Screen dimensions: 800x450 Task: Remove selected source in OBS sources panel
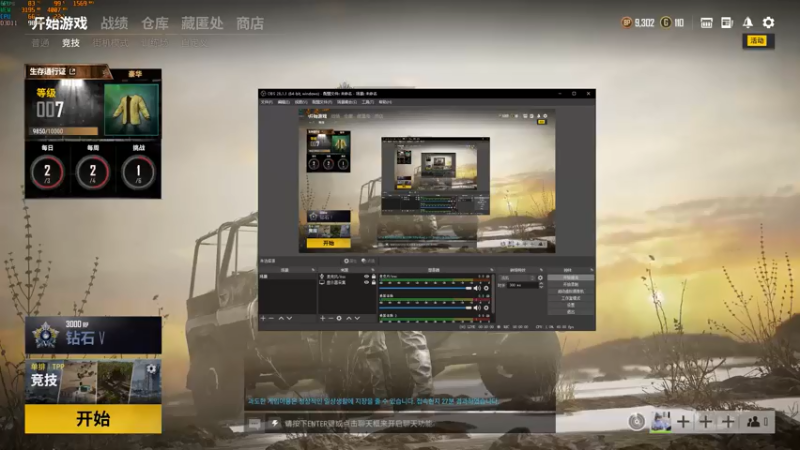coord(331,318)
